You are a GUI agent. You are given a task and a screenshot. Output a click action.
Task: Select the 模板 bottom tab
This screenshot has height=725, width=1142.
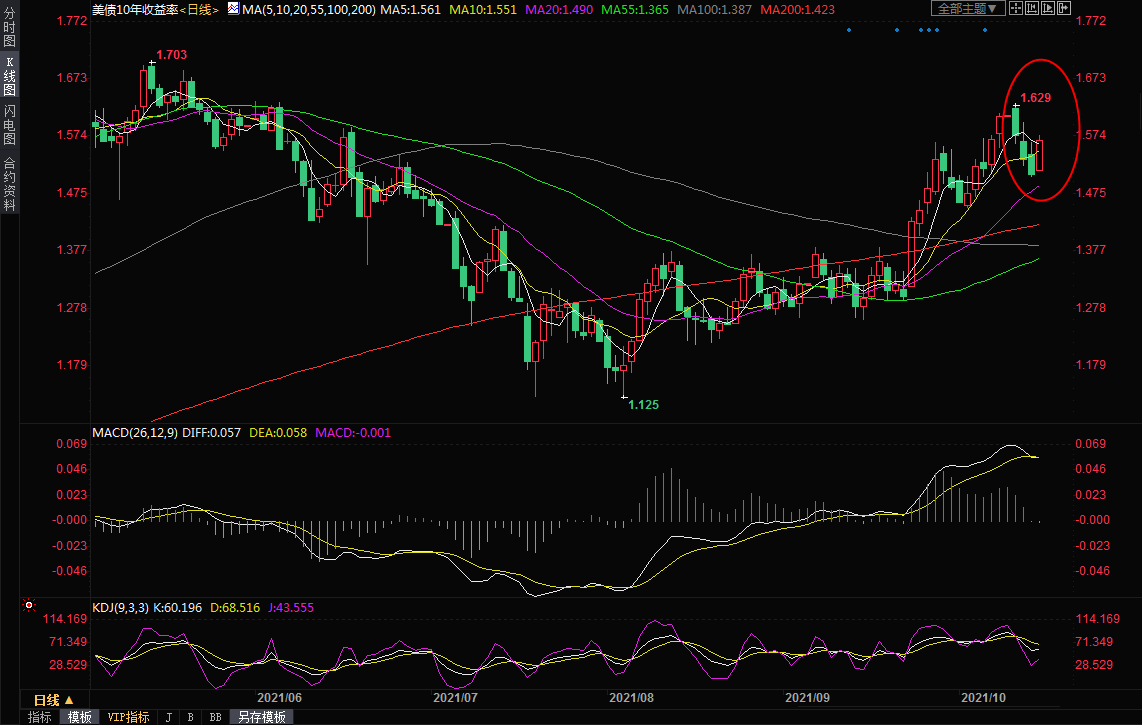[x=80, y=717]
